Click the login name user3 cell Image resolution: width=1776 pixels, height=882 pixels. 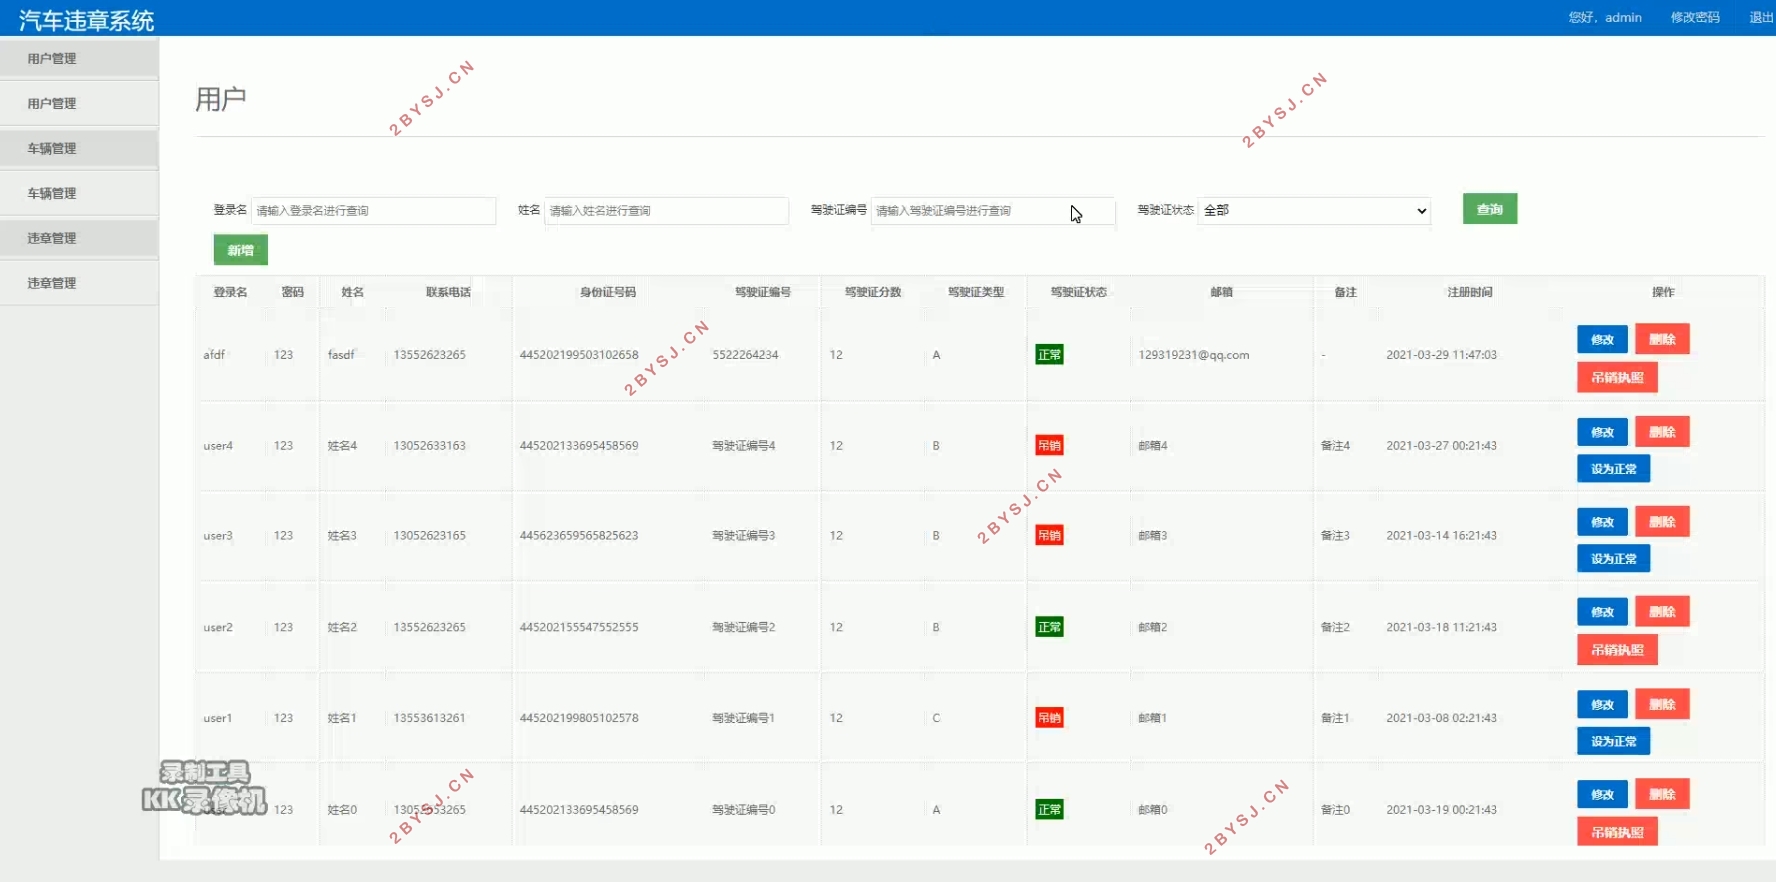218,536
